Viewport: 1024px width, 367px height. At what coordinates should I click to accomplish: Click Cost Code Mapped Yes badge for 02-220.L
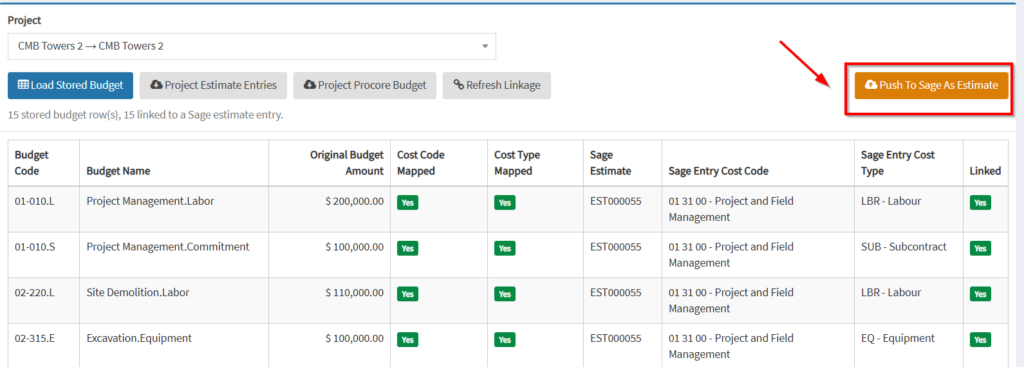[x=408, y=295]
